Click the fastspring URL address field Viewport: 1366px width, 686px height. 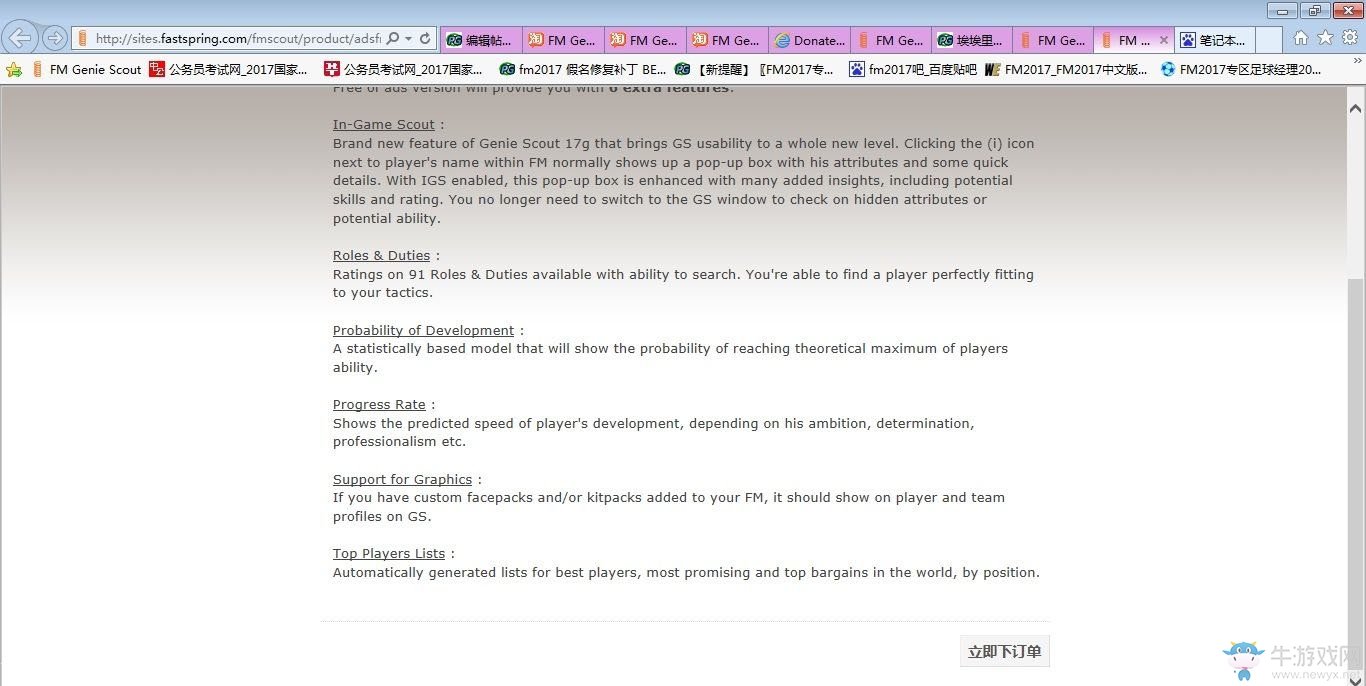click(238, 39)
